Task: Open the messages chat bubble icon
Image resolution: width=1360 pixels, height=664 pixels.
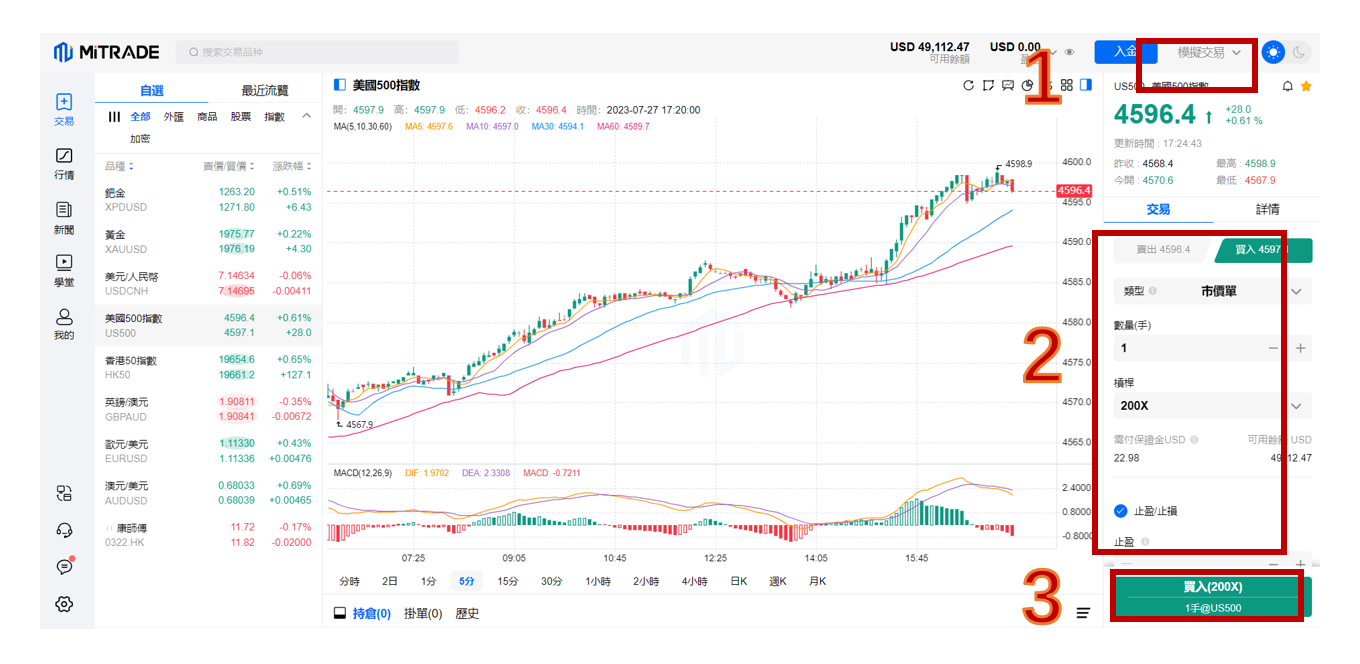Action: coord(64,567)
